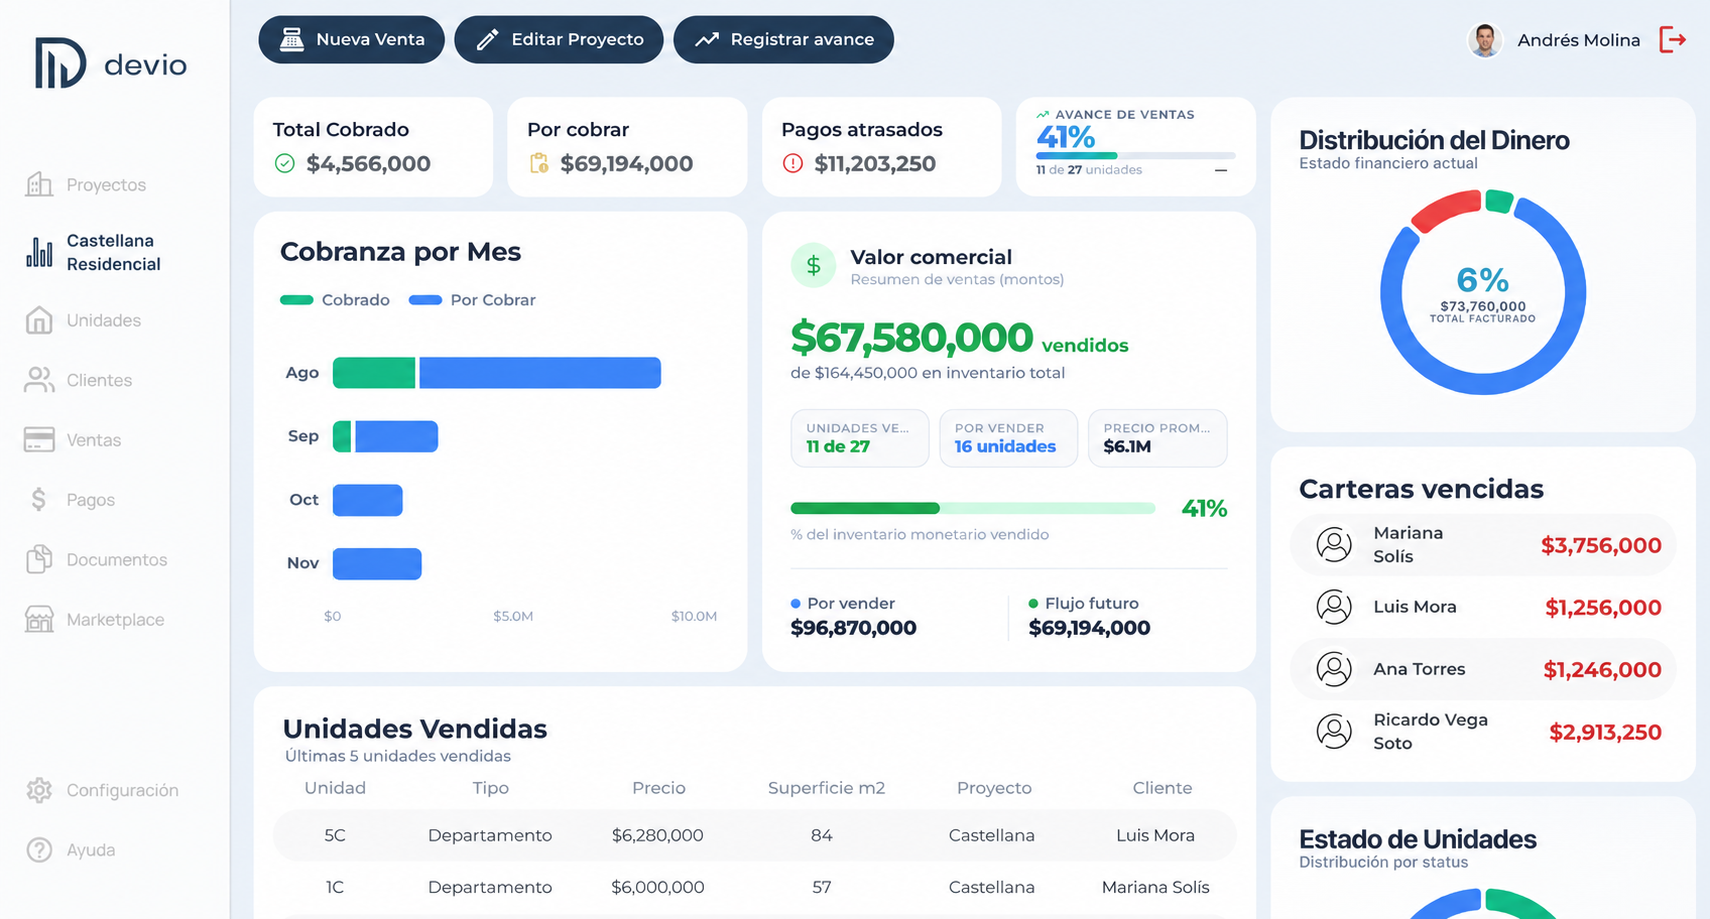Click the pencil icon in Editar Proyecto
Screen dimensions: 1710x919
487,40
